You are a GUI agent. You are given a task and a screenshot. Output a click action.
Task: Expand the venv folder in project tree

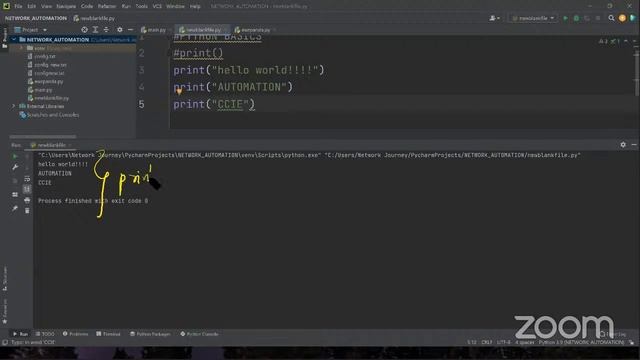(22, 48)
